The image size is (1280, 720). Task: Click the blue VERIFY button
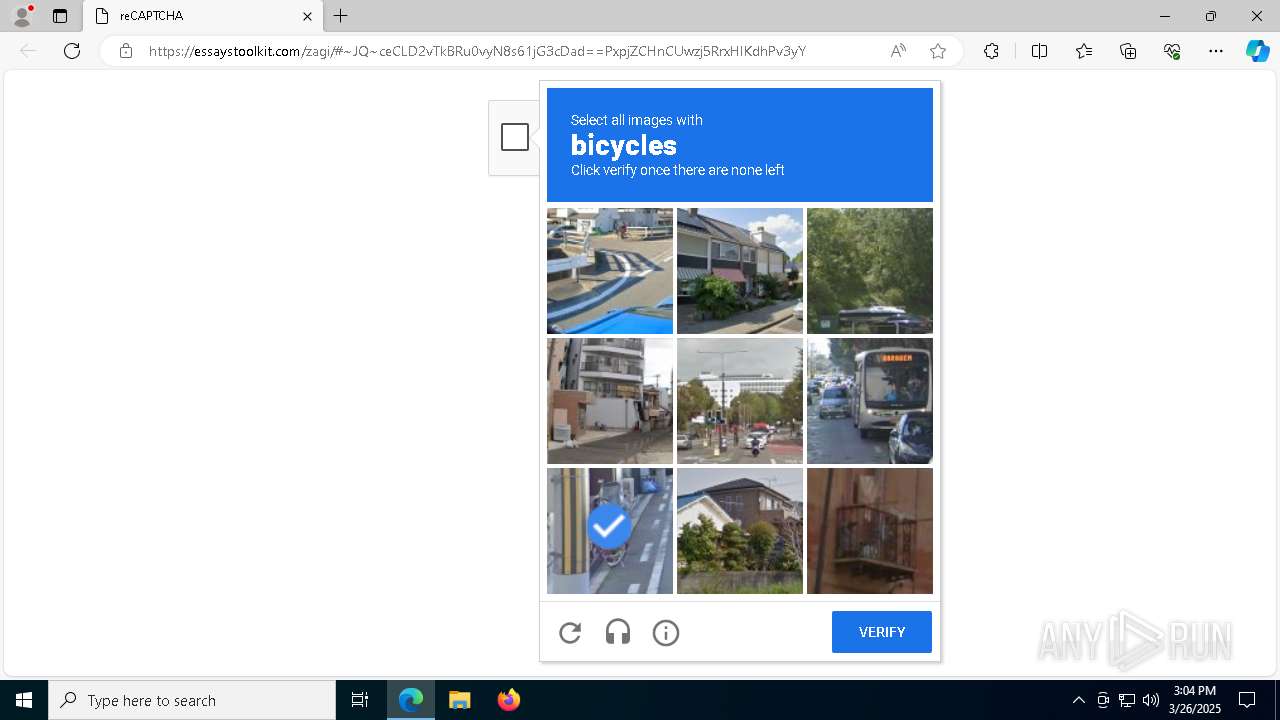(x=882, y=632)
